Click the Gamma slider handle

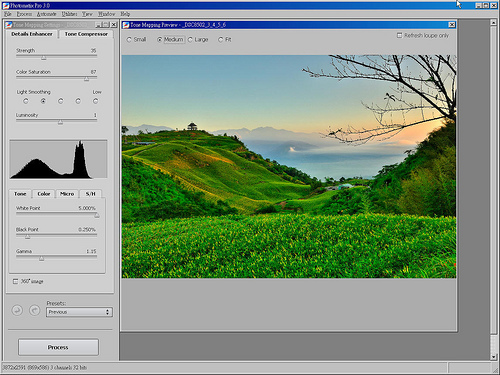click(x=41, y=258)
